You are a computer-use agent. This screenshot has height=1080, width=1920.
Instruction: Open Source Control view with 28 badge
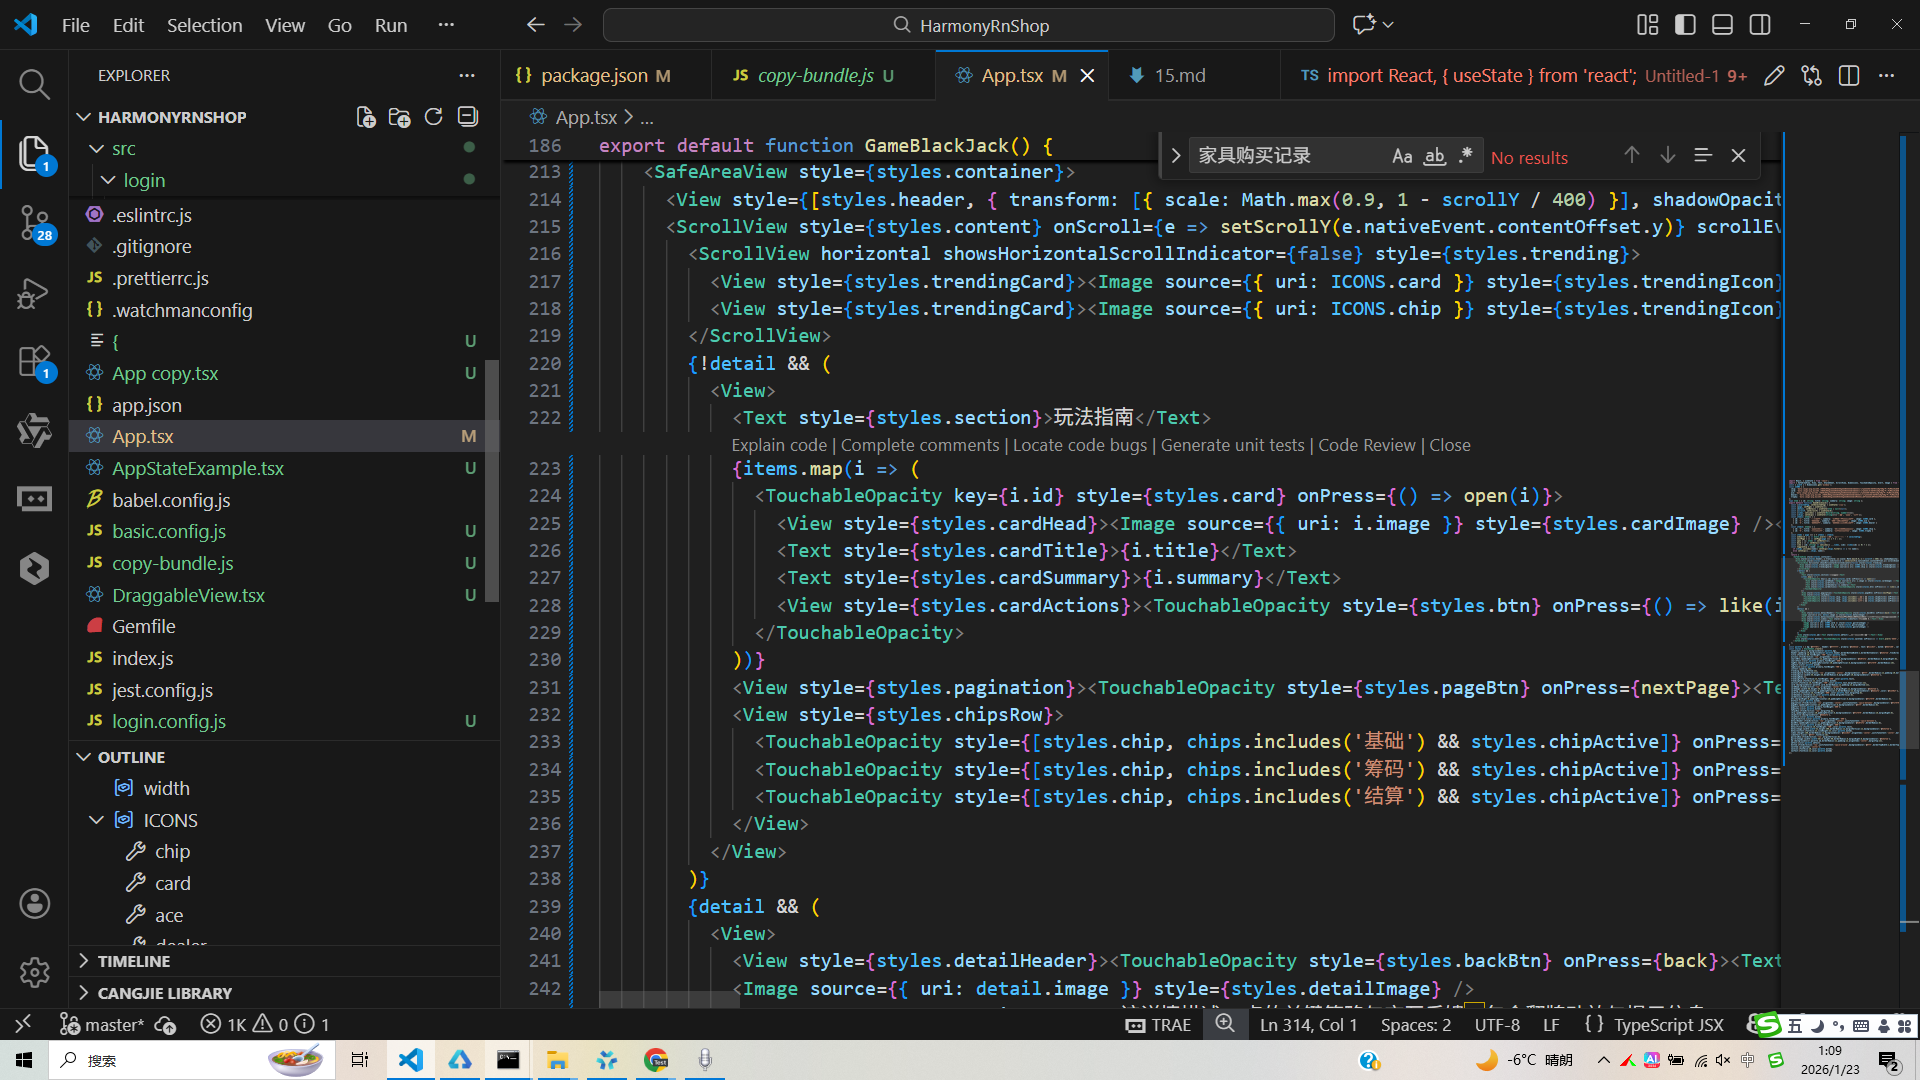(x=34, y=222)
